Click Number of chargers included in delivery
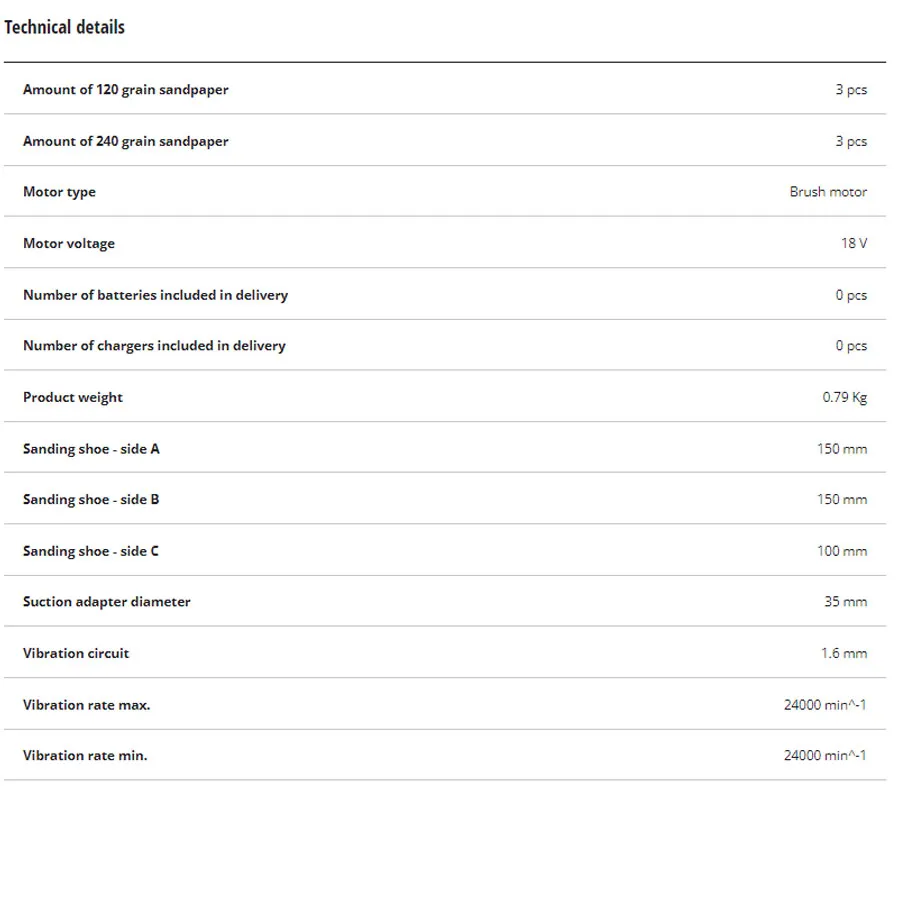This screenshot has width=900, height=900. click(154, 346)
